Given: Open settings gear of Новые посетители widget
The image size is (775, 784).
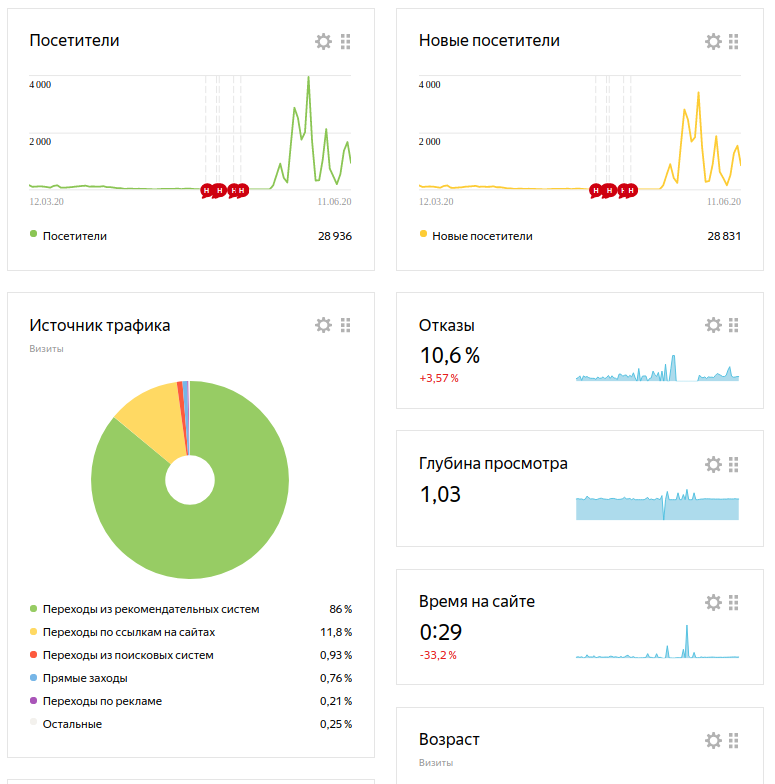Looking at the screenshot, I should click(x=713, y=41).
